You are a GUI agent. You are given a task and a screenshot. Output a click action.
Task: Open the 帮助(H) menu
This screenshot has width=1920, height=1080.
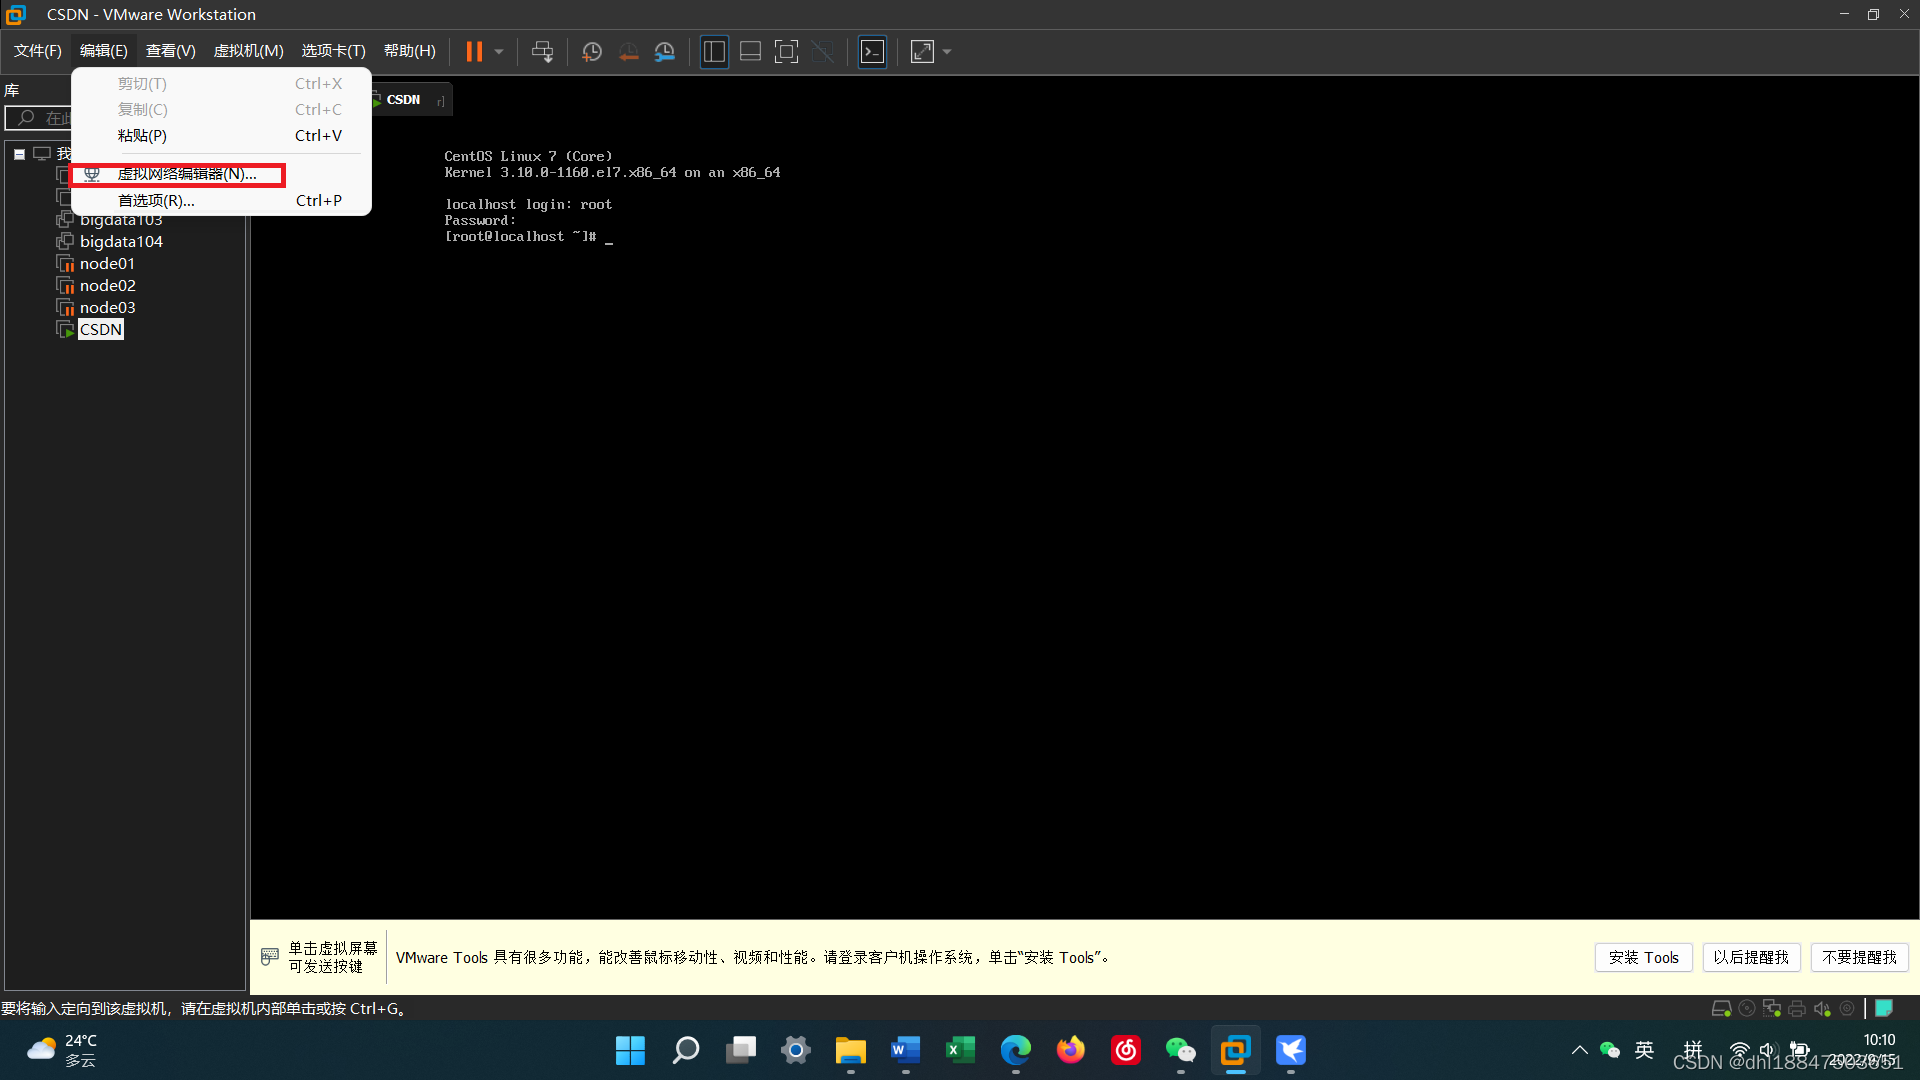(410, 51)
